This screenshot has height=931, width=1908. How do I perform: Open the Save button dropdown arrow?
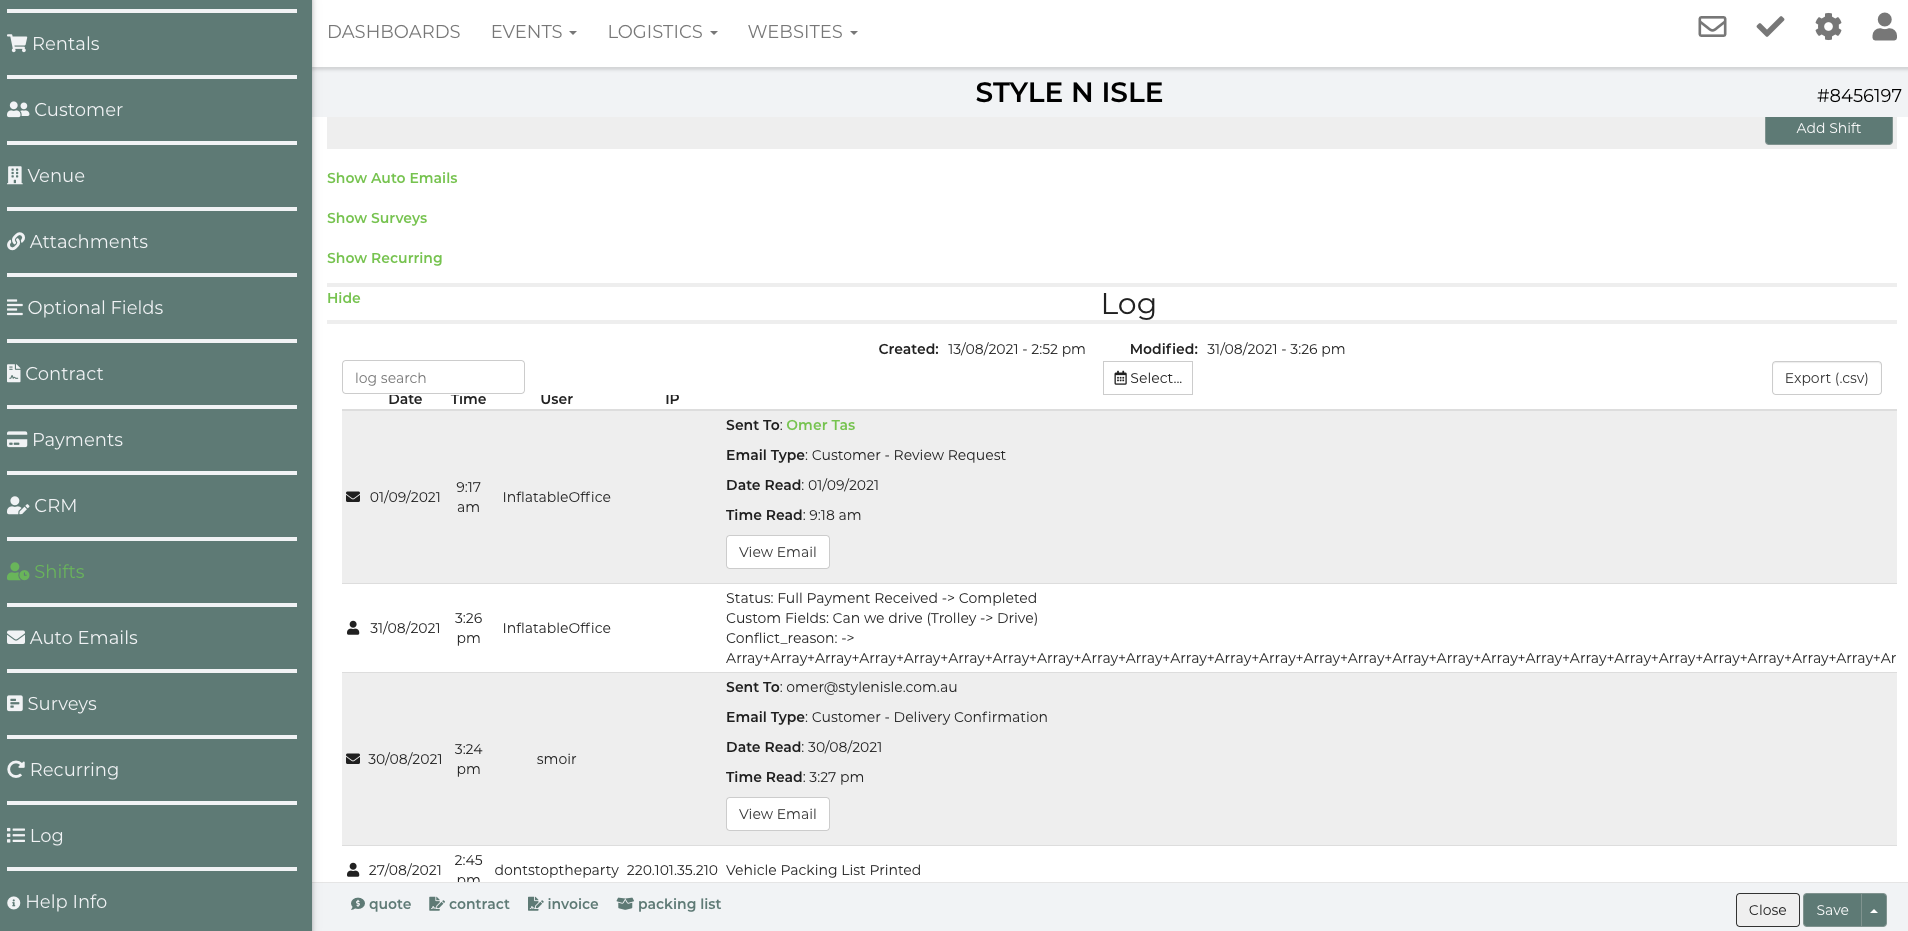(x=1873, y=910)
